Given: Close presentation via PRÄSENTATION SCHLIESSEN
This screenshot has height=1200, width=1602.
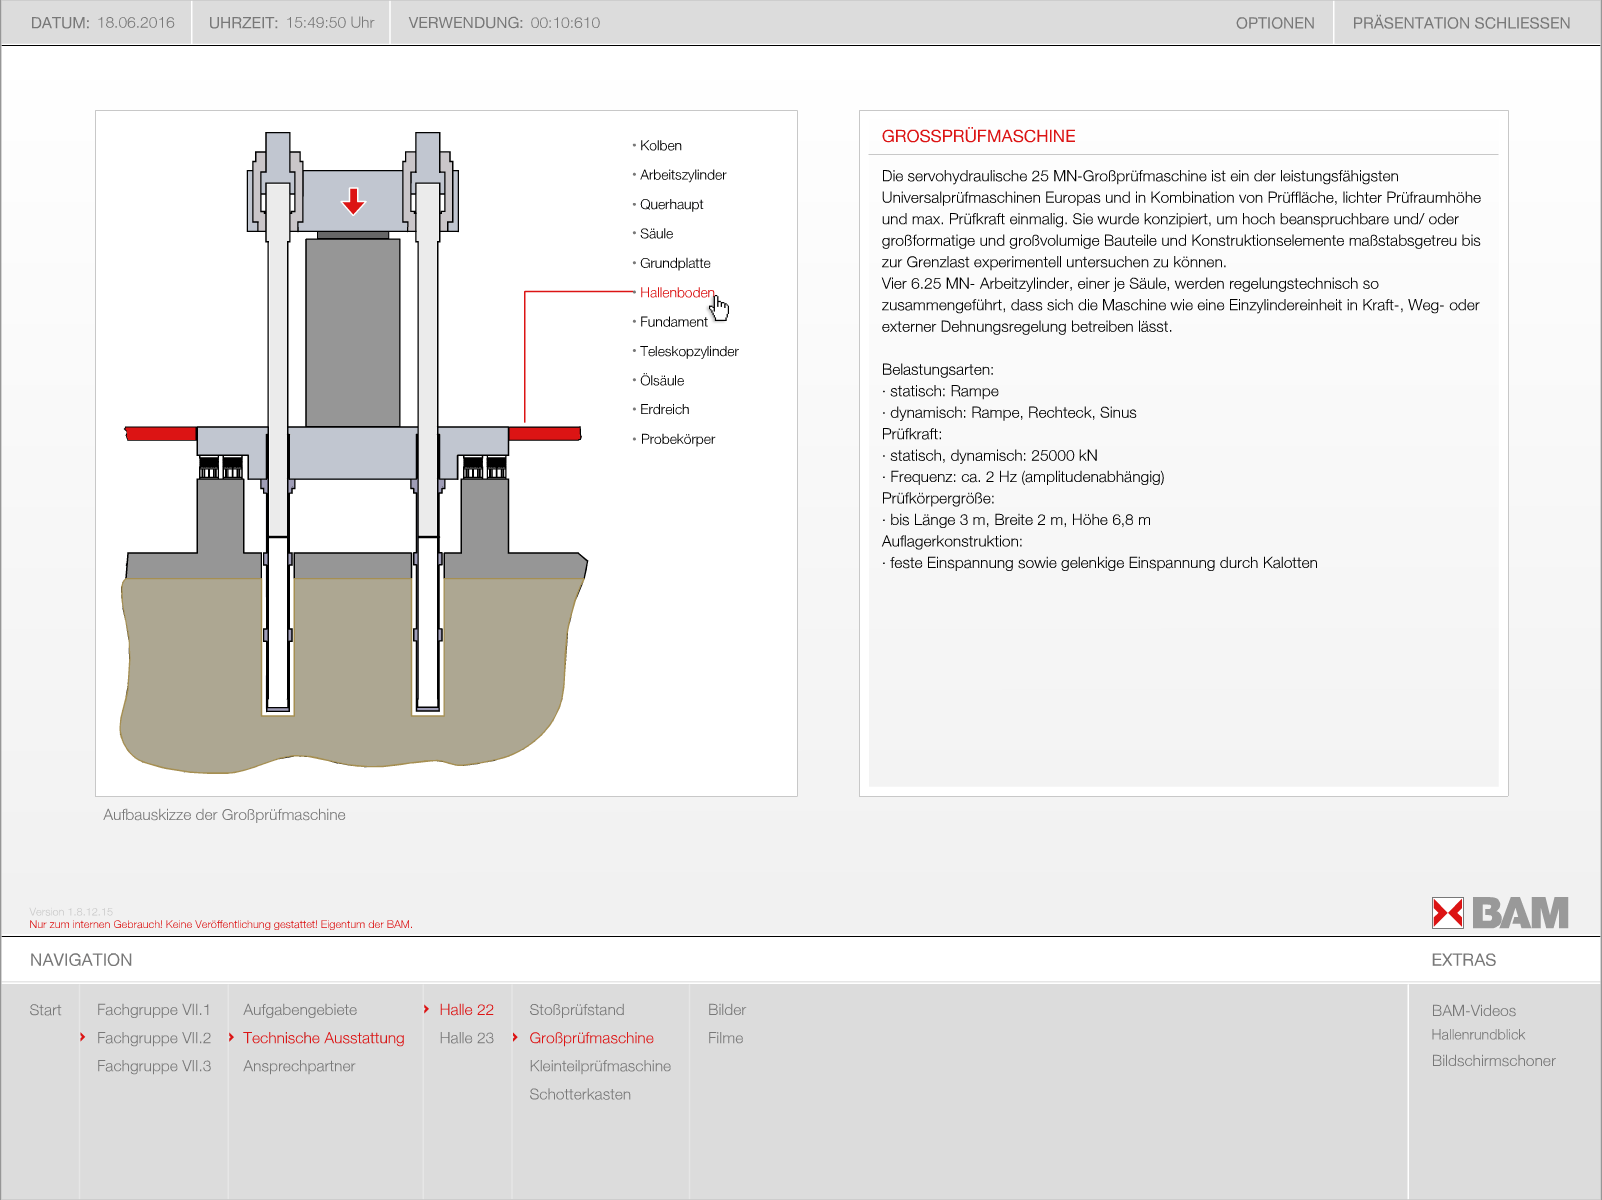Looking at the screenshot, I should pyautogui.click(x=1460, y=23).
